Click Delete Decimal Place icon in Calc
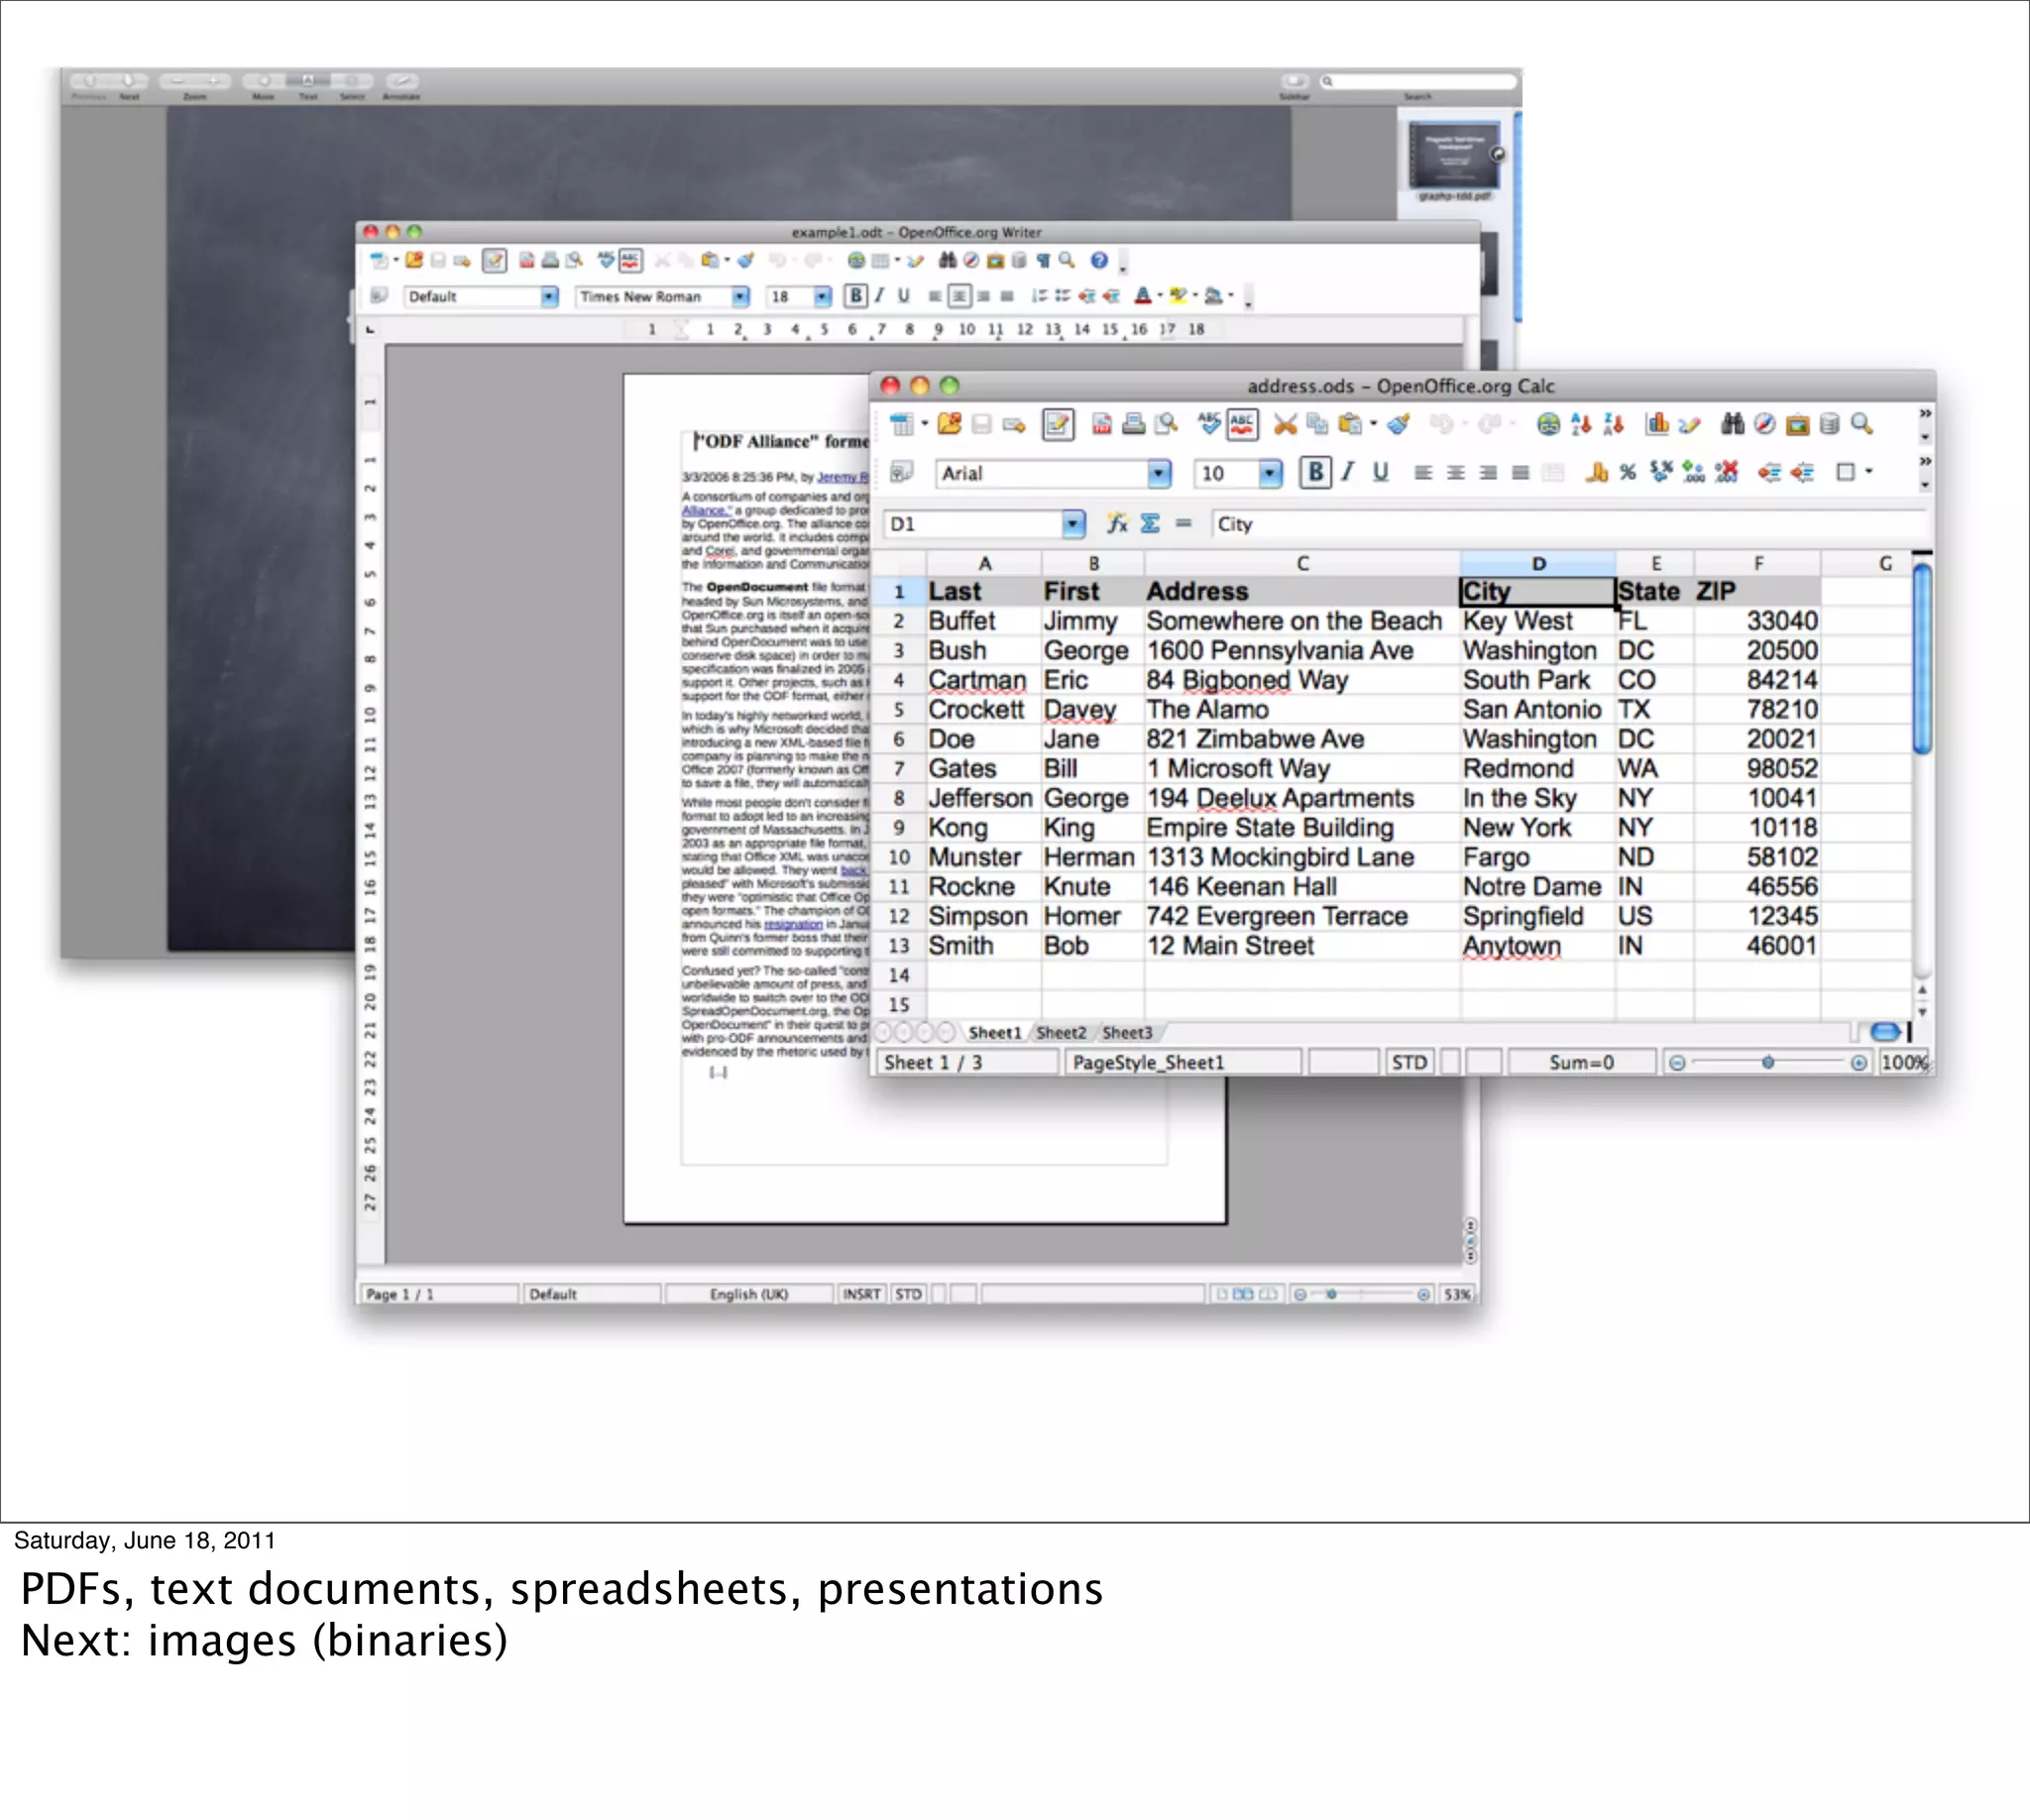 (1726, 472)
